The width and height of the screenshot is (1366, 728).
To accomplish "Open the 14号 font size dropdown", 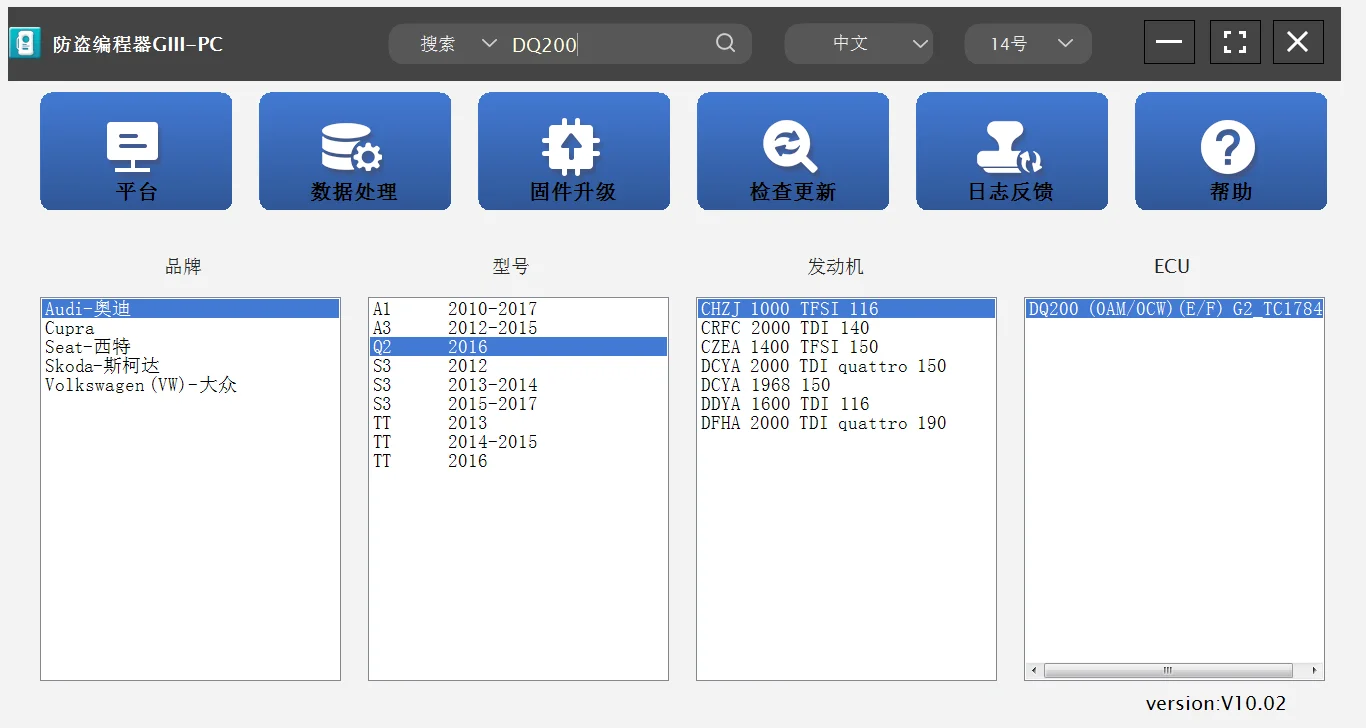I will pyautogui.click(x=1028, y=44).
